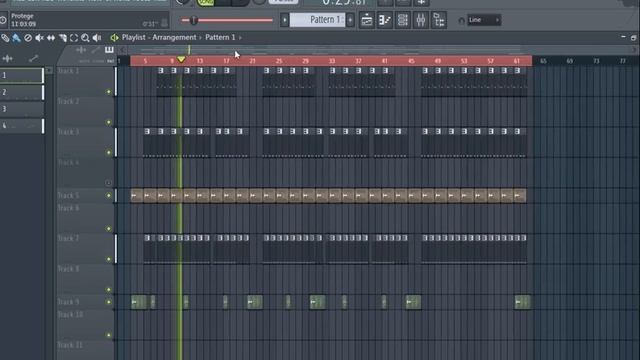This screenshot has height=360, width=640.
Task: Click the first brown clip on Track 5
Action: pyautogui.click(x=137, y=196)
